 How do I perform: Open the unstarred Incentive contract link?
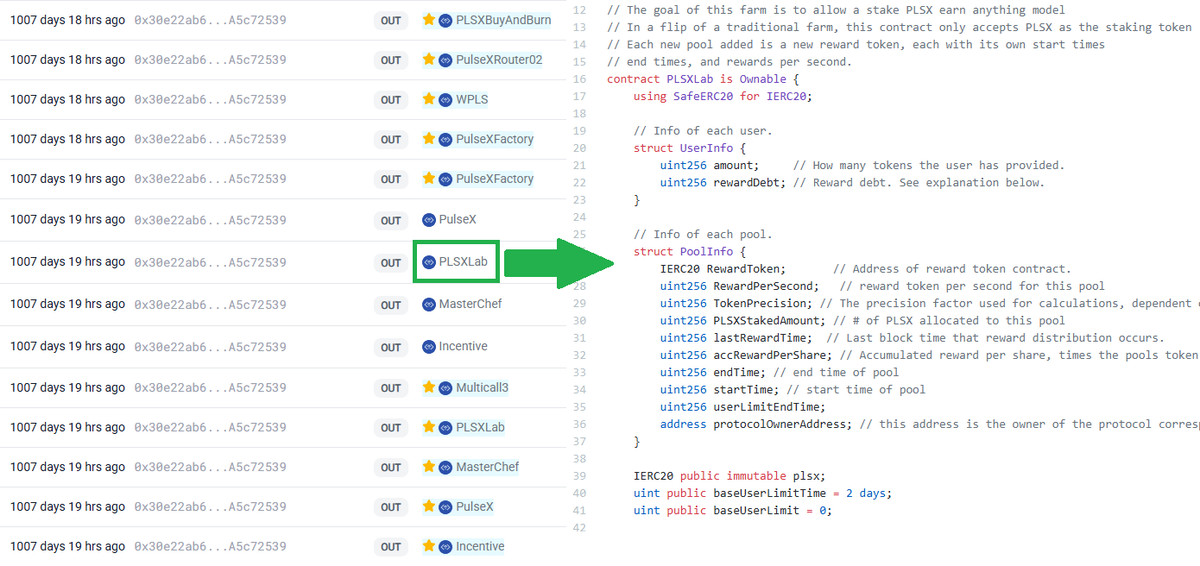tap(463, 346)
